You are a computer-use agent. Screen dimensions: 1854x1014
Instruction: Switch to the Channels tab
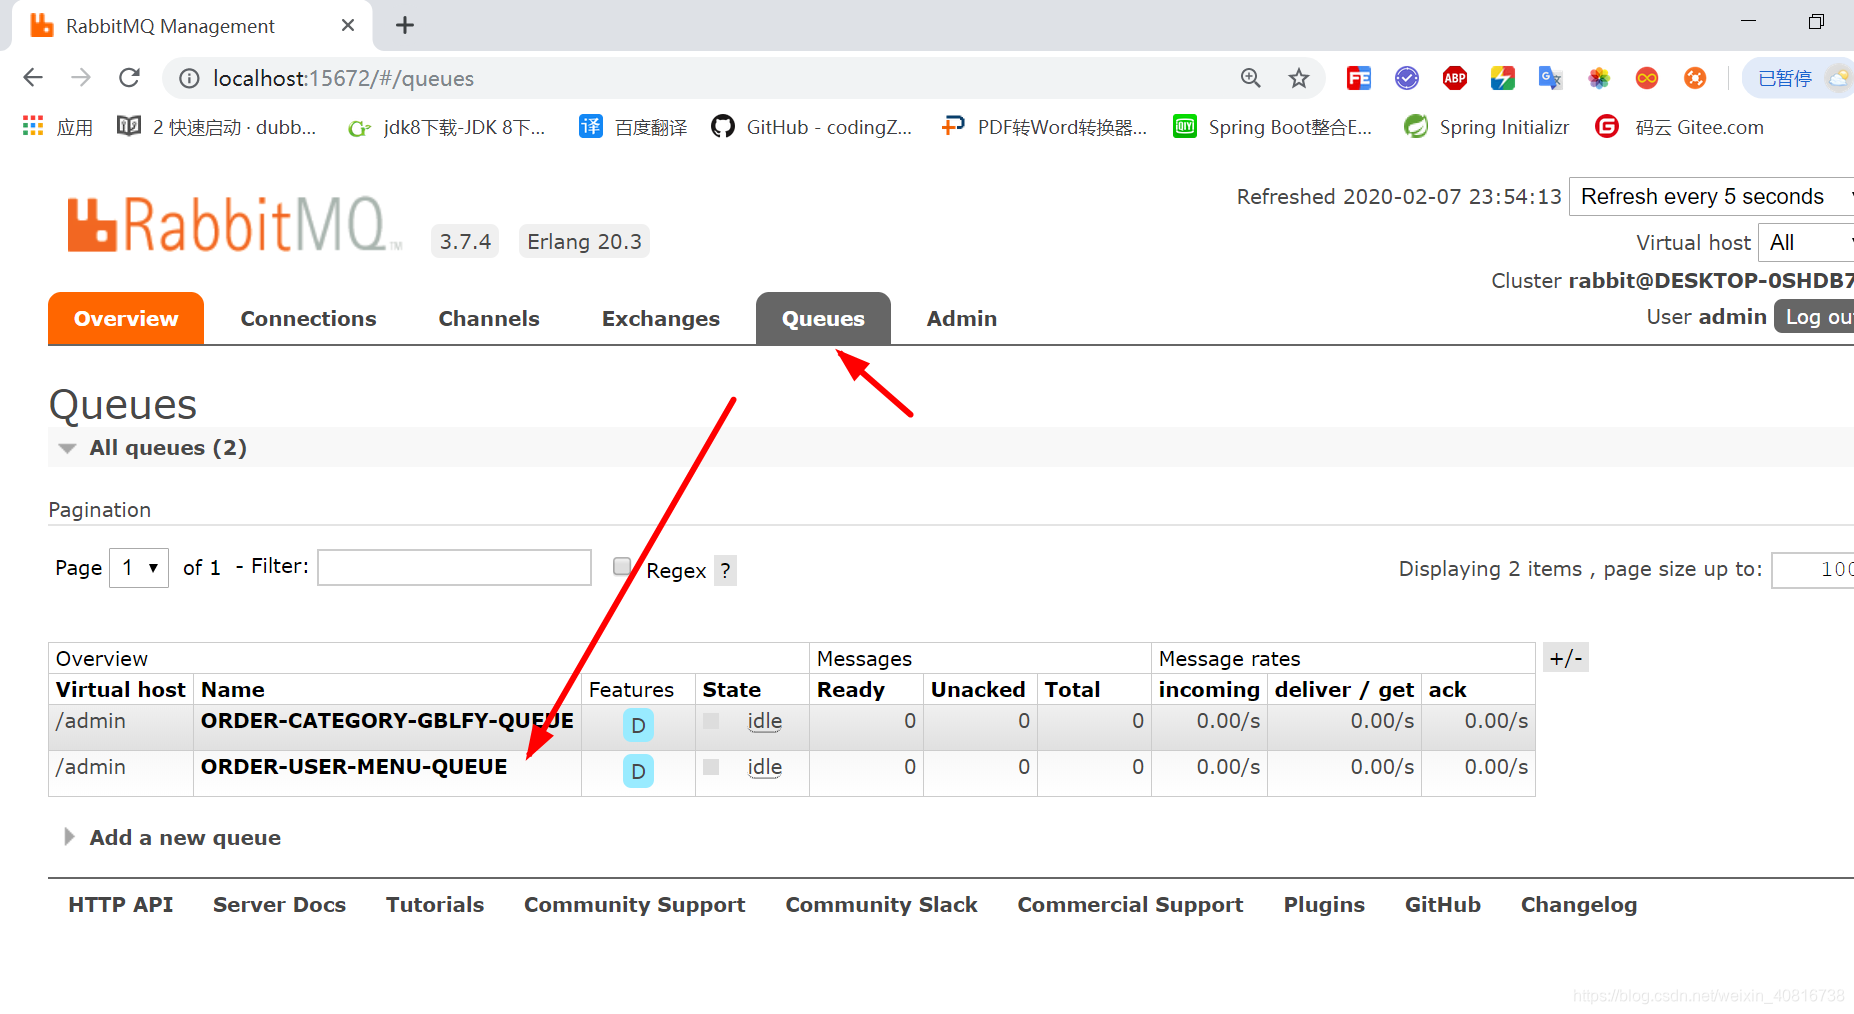pyautogui.click(x=489, y=319)
